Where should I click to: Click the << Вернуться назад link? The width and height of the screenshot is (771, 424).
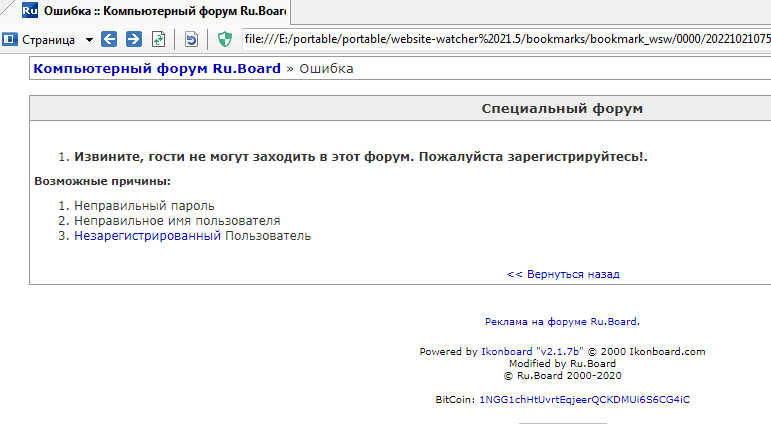coord(563,274)
